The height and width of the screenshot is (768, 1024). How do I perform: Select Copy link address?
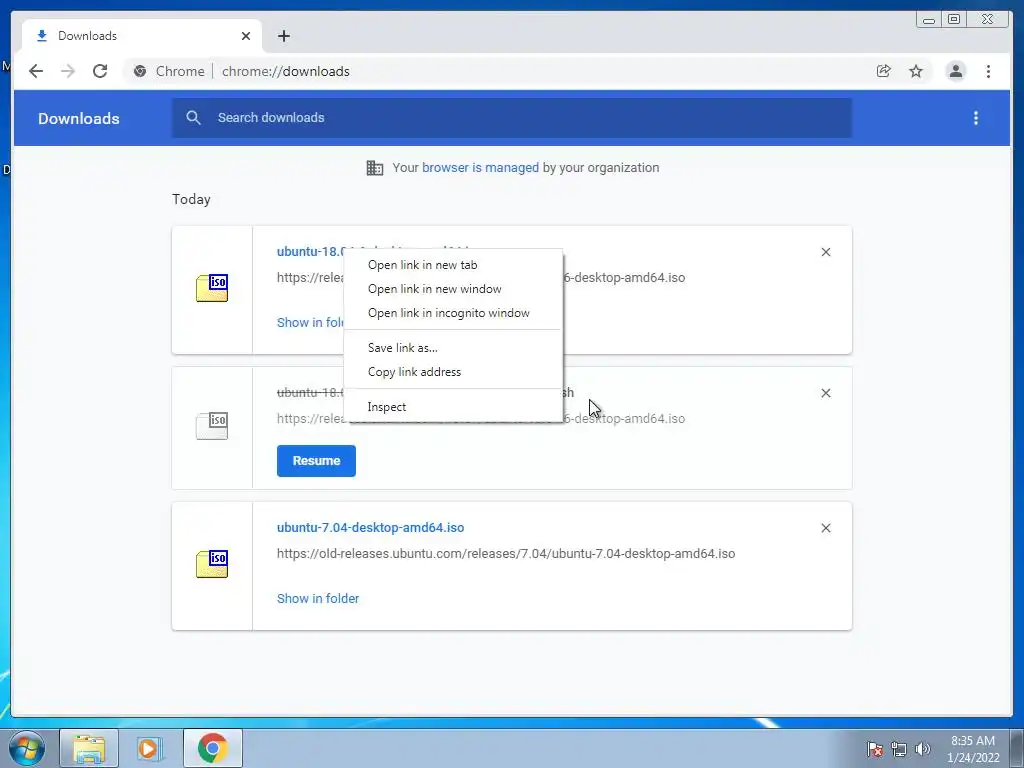click(x=453, y=372)
